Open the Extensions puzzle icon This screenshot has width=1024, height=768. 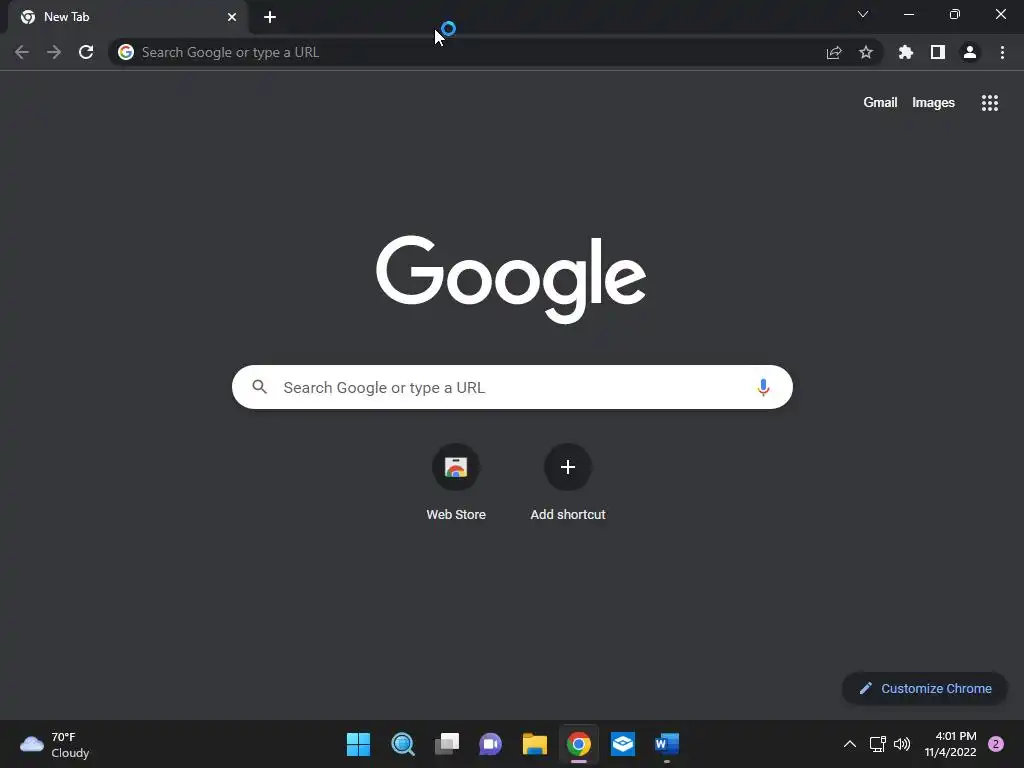point(906,52)
